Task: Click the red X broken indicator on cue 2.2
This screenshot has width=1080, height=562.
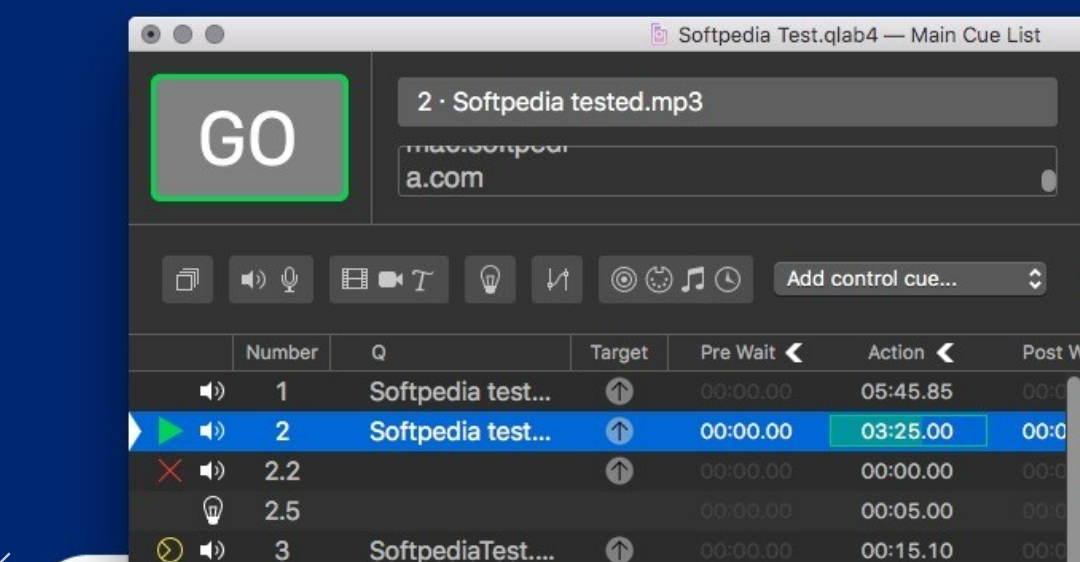Action: pos(169,471)
